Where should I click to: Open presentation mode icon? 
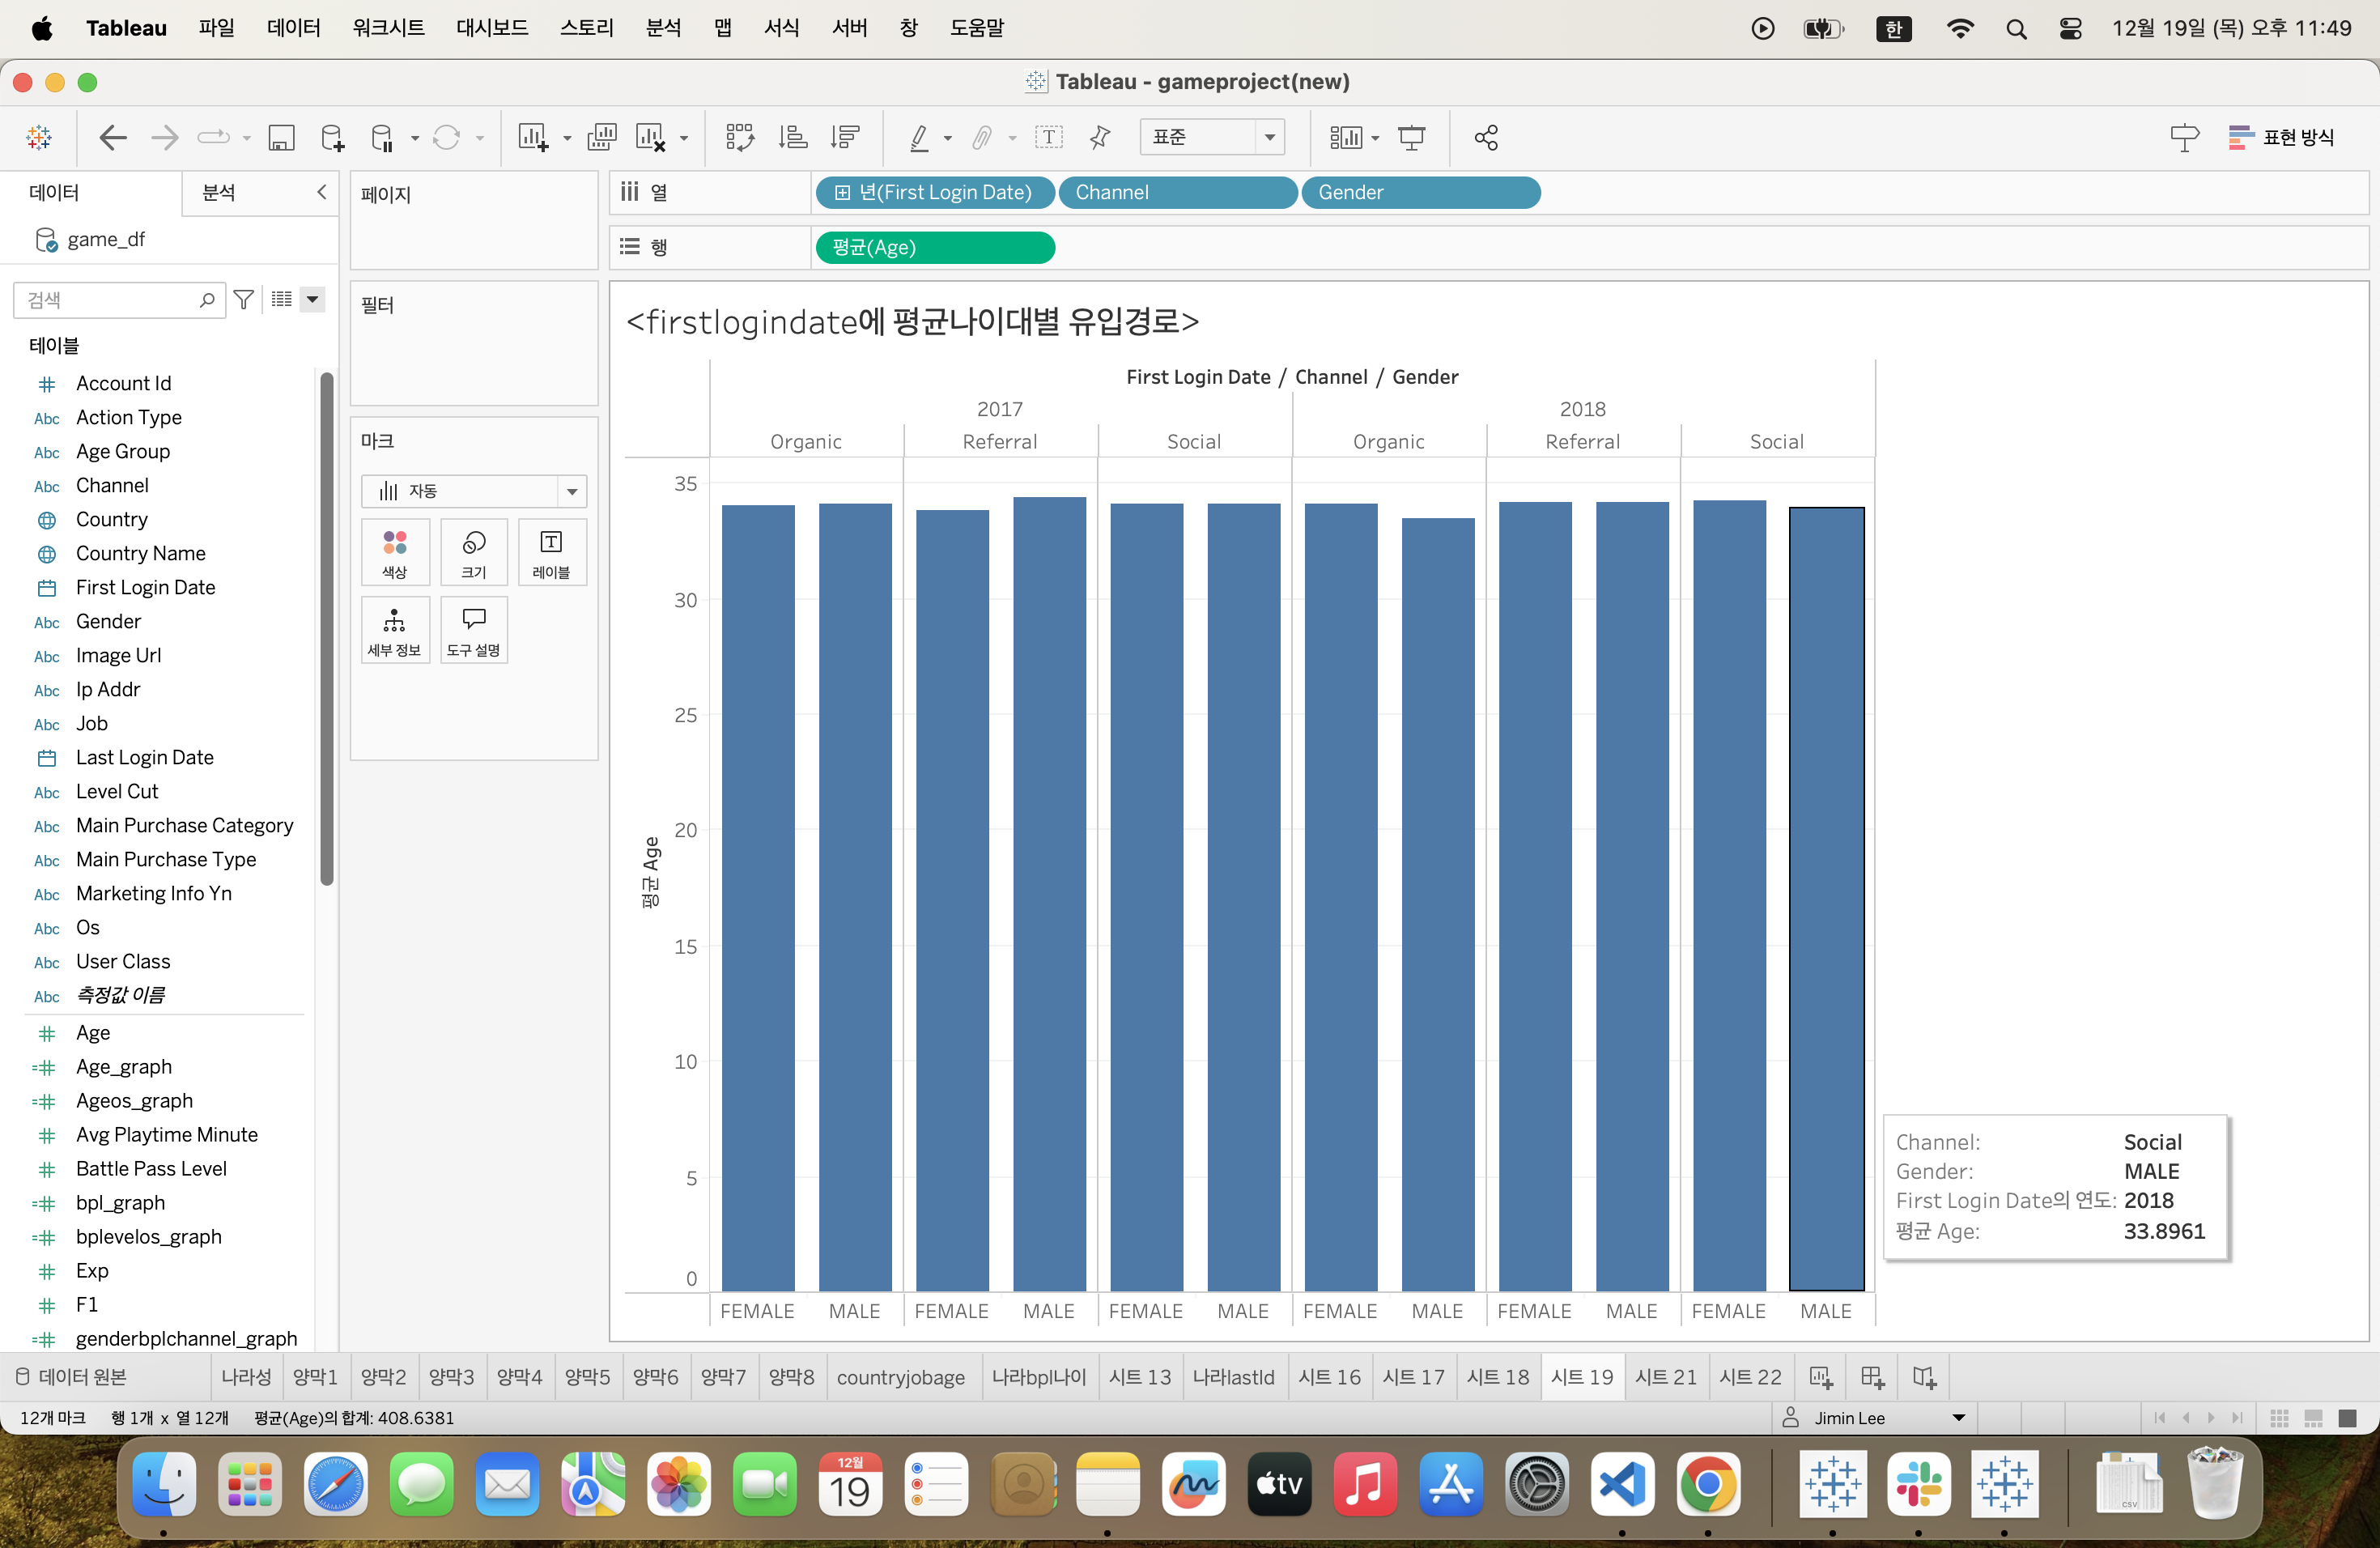pos(1411,137)
